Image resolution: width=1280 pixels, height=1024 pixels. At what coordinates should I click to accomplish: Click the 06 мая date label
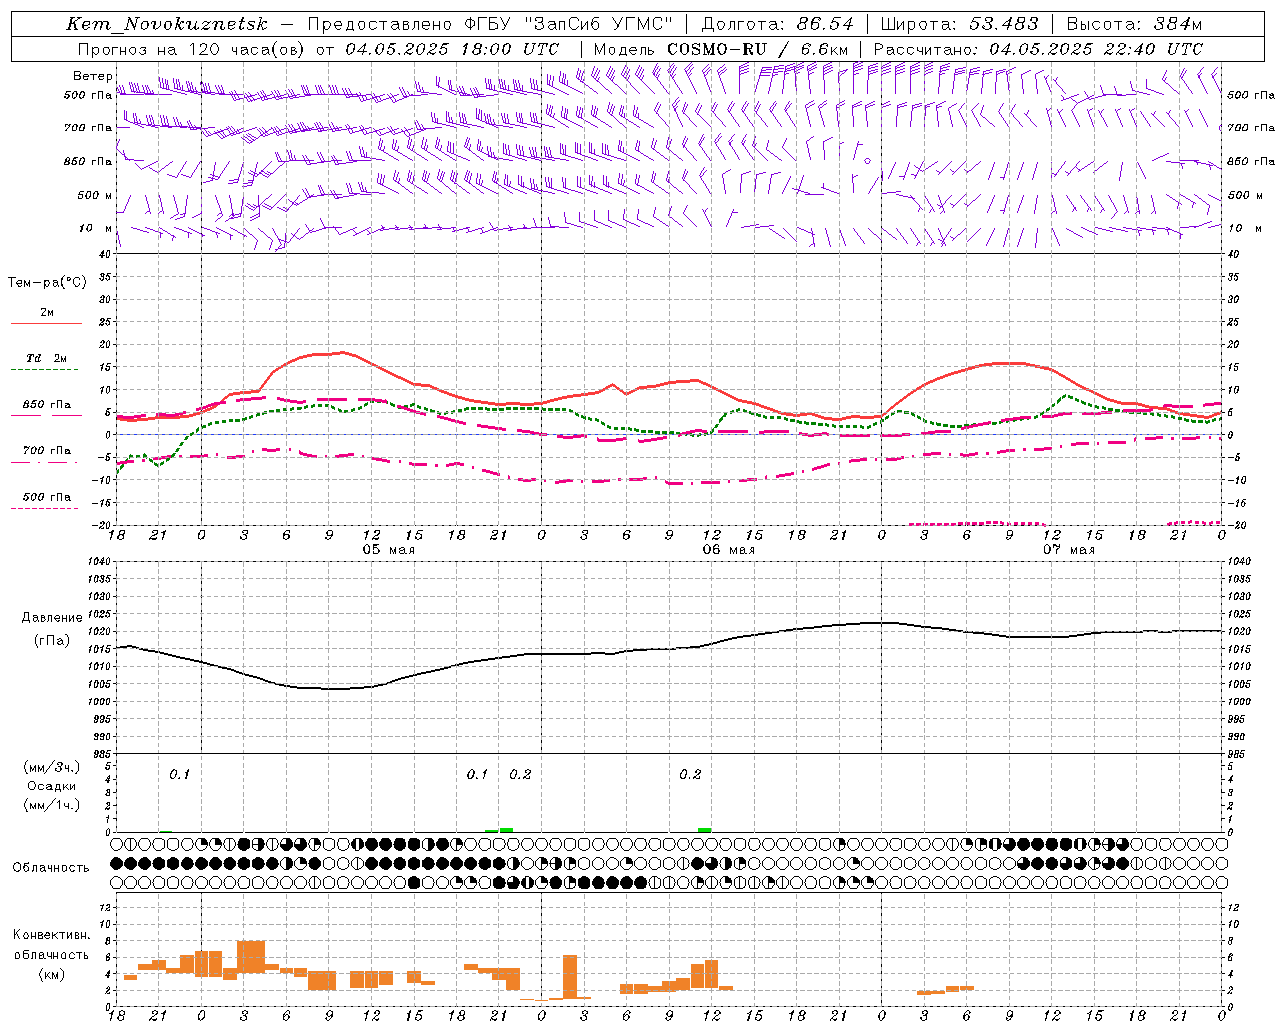click(x=728, y=550)
